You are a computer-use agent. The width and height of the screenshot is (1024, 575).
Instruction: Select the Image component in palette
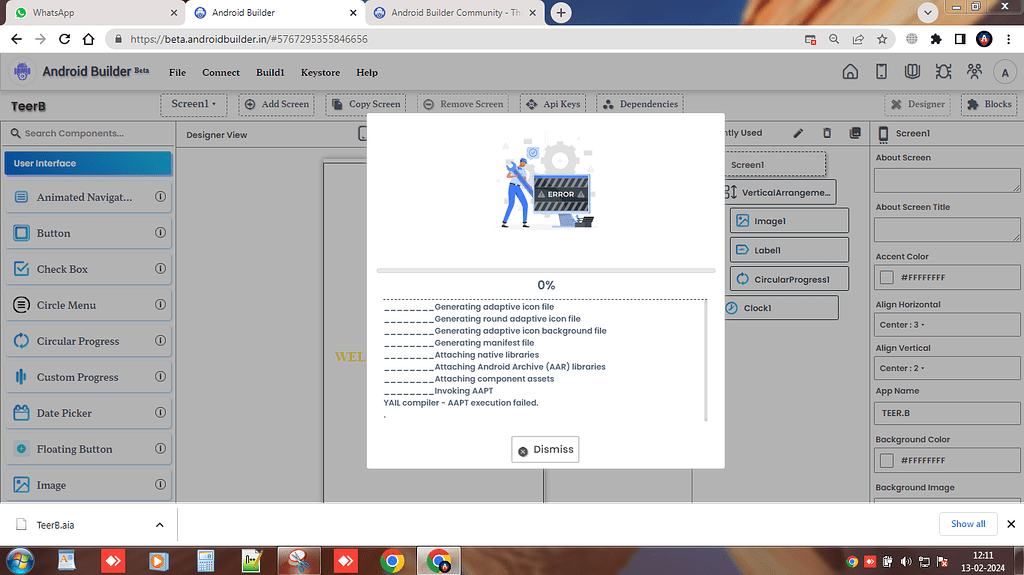click(x=88, y=485)
